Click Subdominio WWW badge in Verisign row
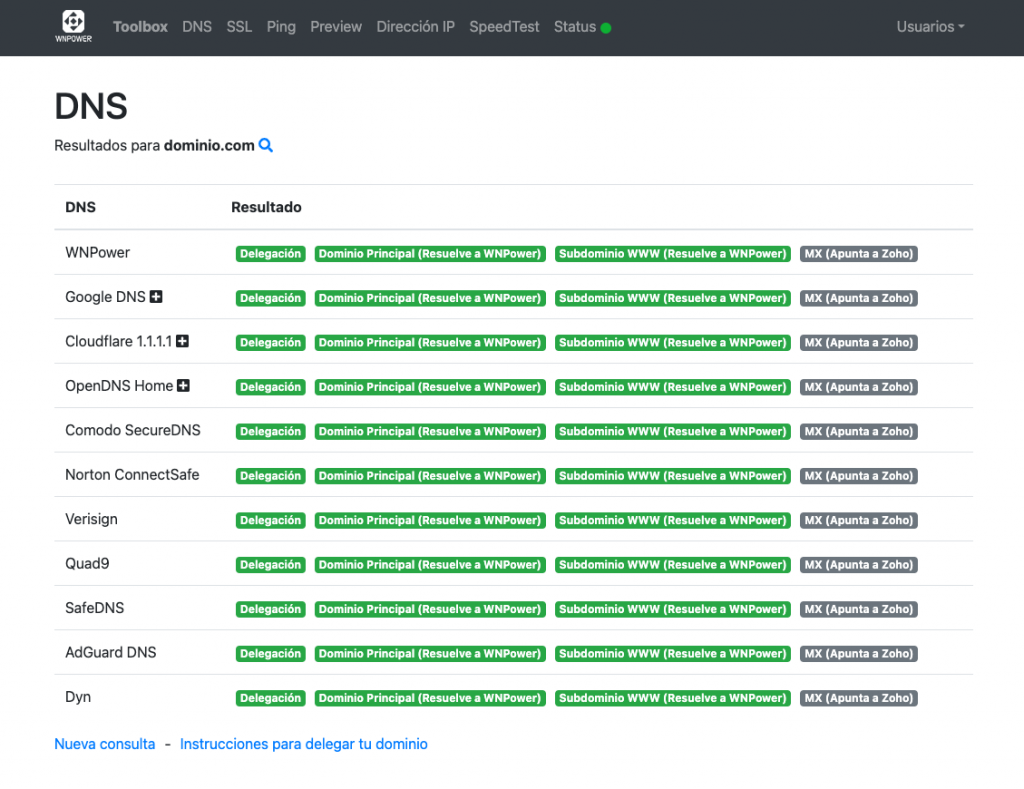This screenshot has width=1024, height=789. point(673,520)
